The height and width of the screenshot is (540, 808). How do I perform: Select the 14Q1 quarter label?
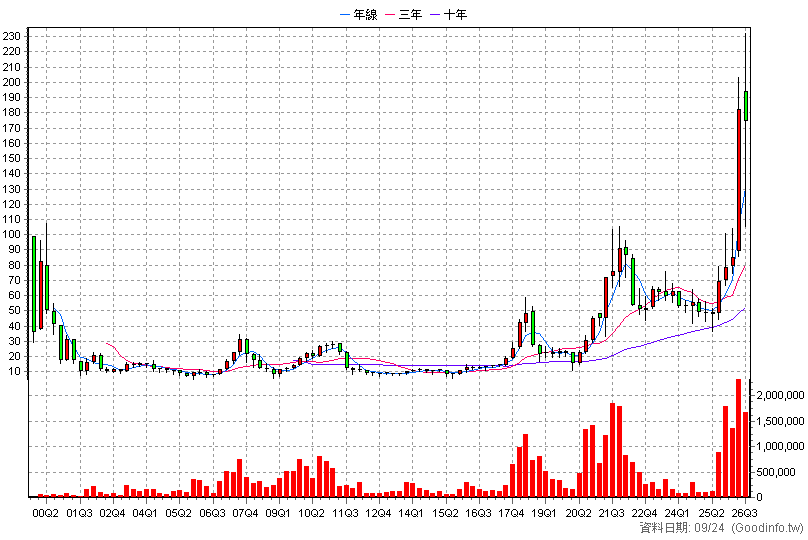pyautogui.click(x=411, y=513)
